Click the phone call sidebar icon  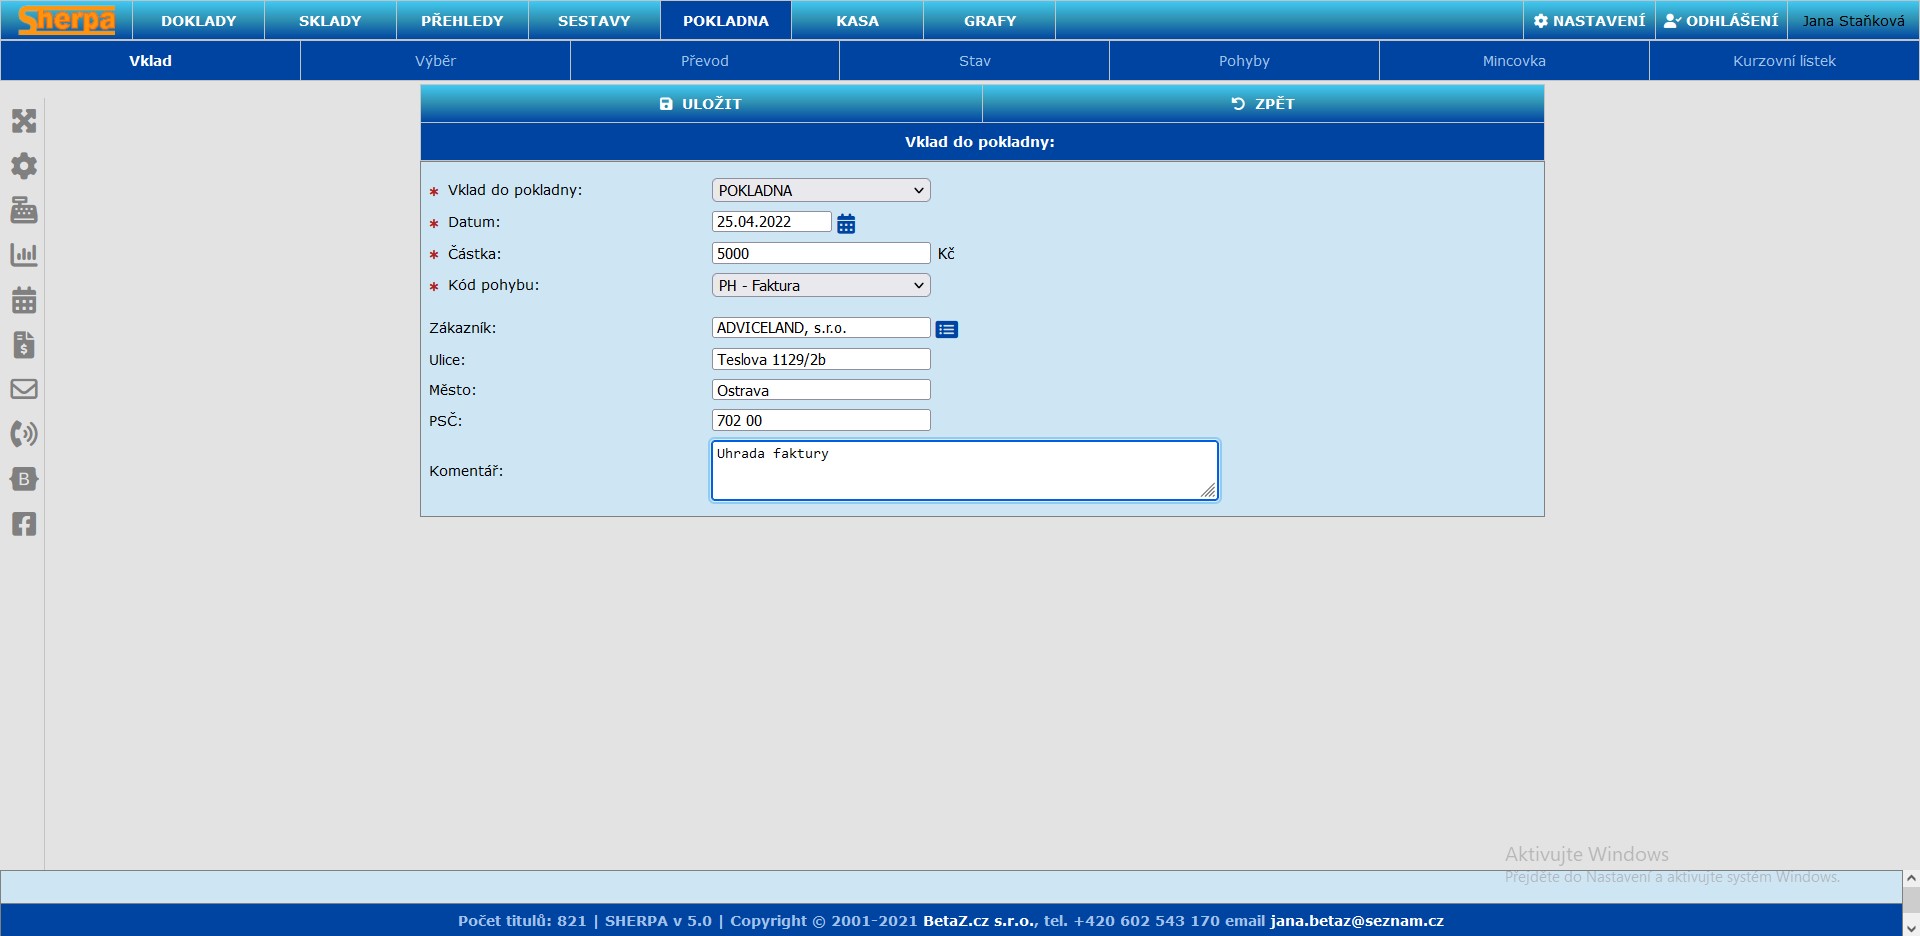24,434
